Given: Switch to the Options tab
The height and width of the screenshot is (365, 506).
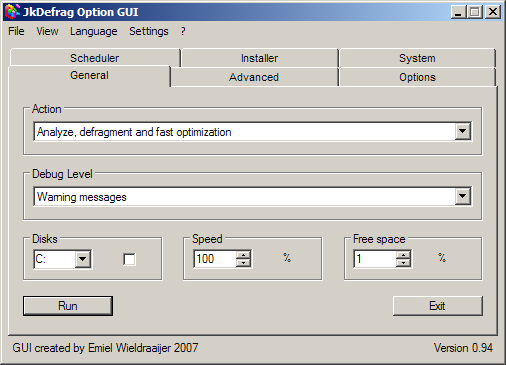Looking at the screenshot, I should point(417,77).
